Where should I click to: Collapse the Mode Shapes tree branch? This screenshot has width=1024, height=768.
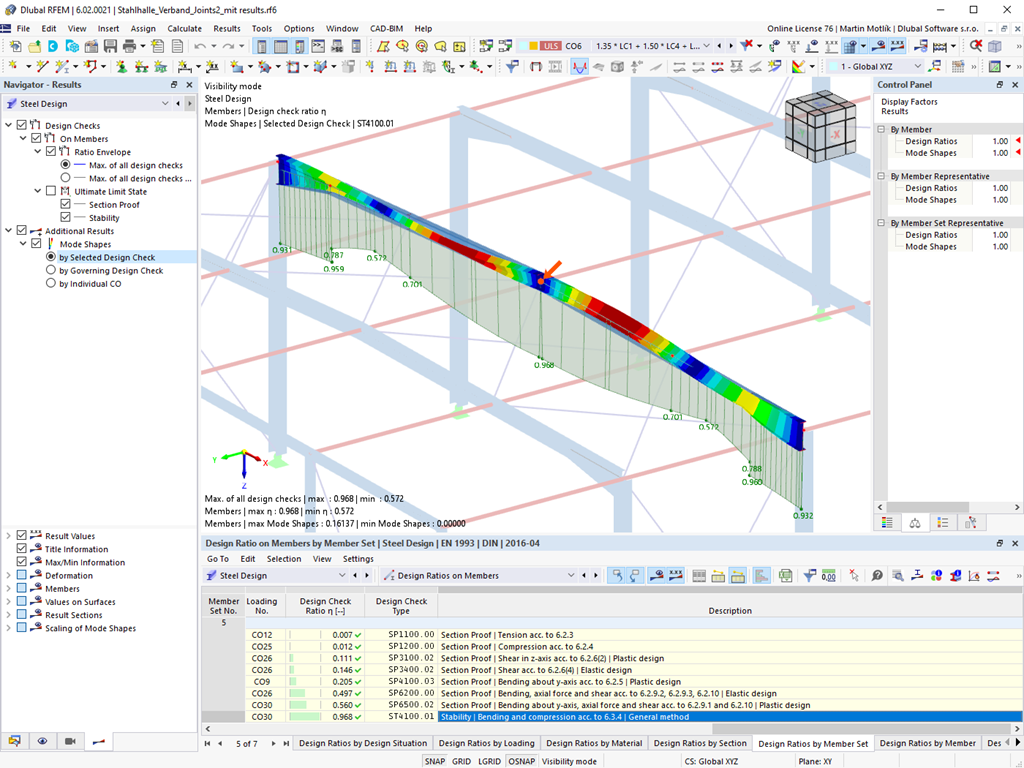(x=21, y=243)
